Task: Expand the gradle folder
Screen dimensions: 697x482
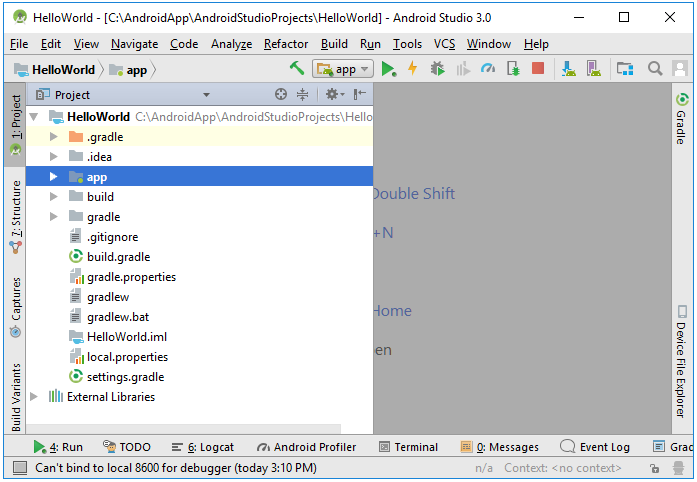Action: click(53, 217)
